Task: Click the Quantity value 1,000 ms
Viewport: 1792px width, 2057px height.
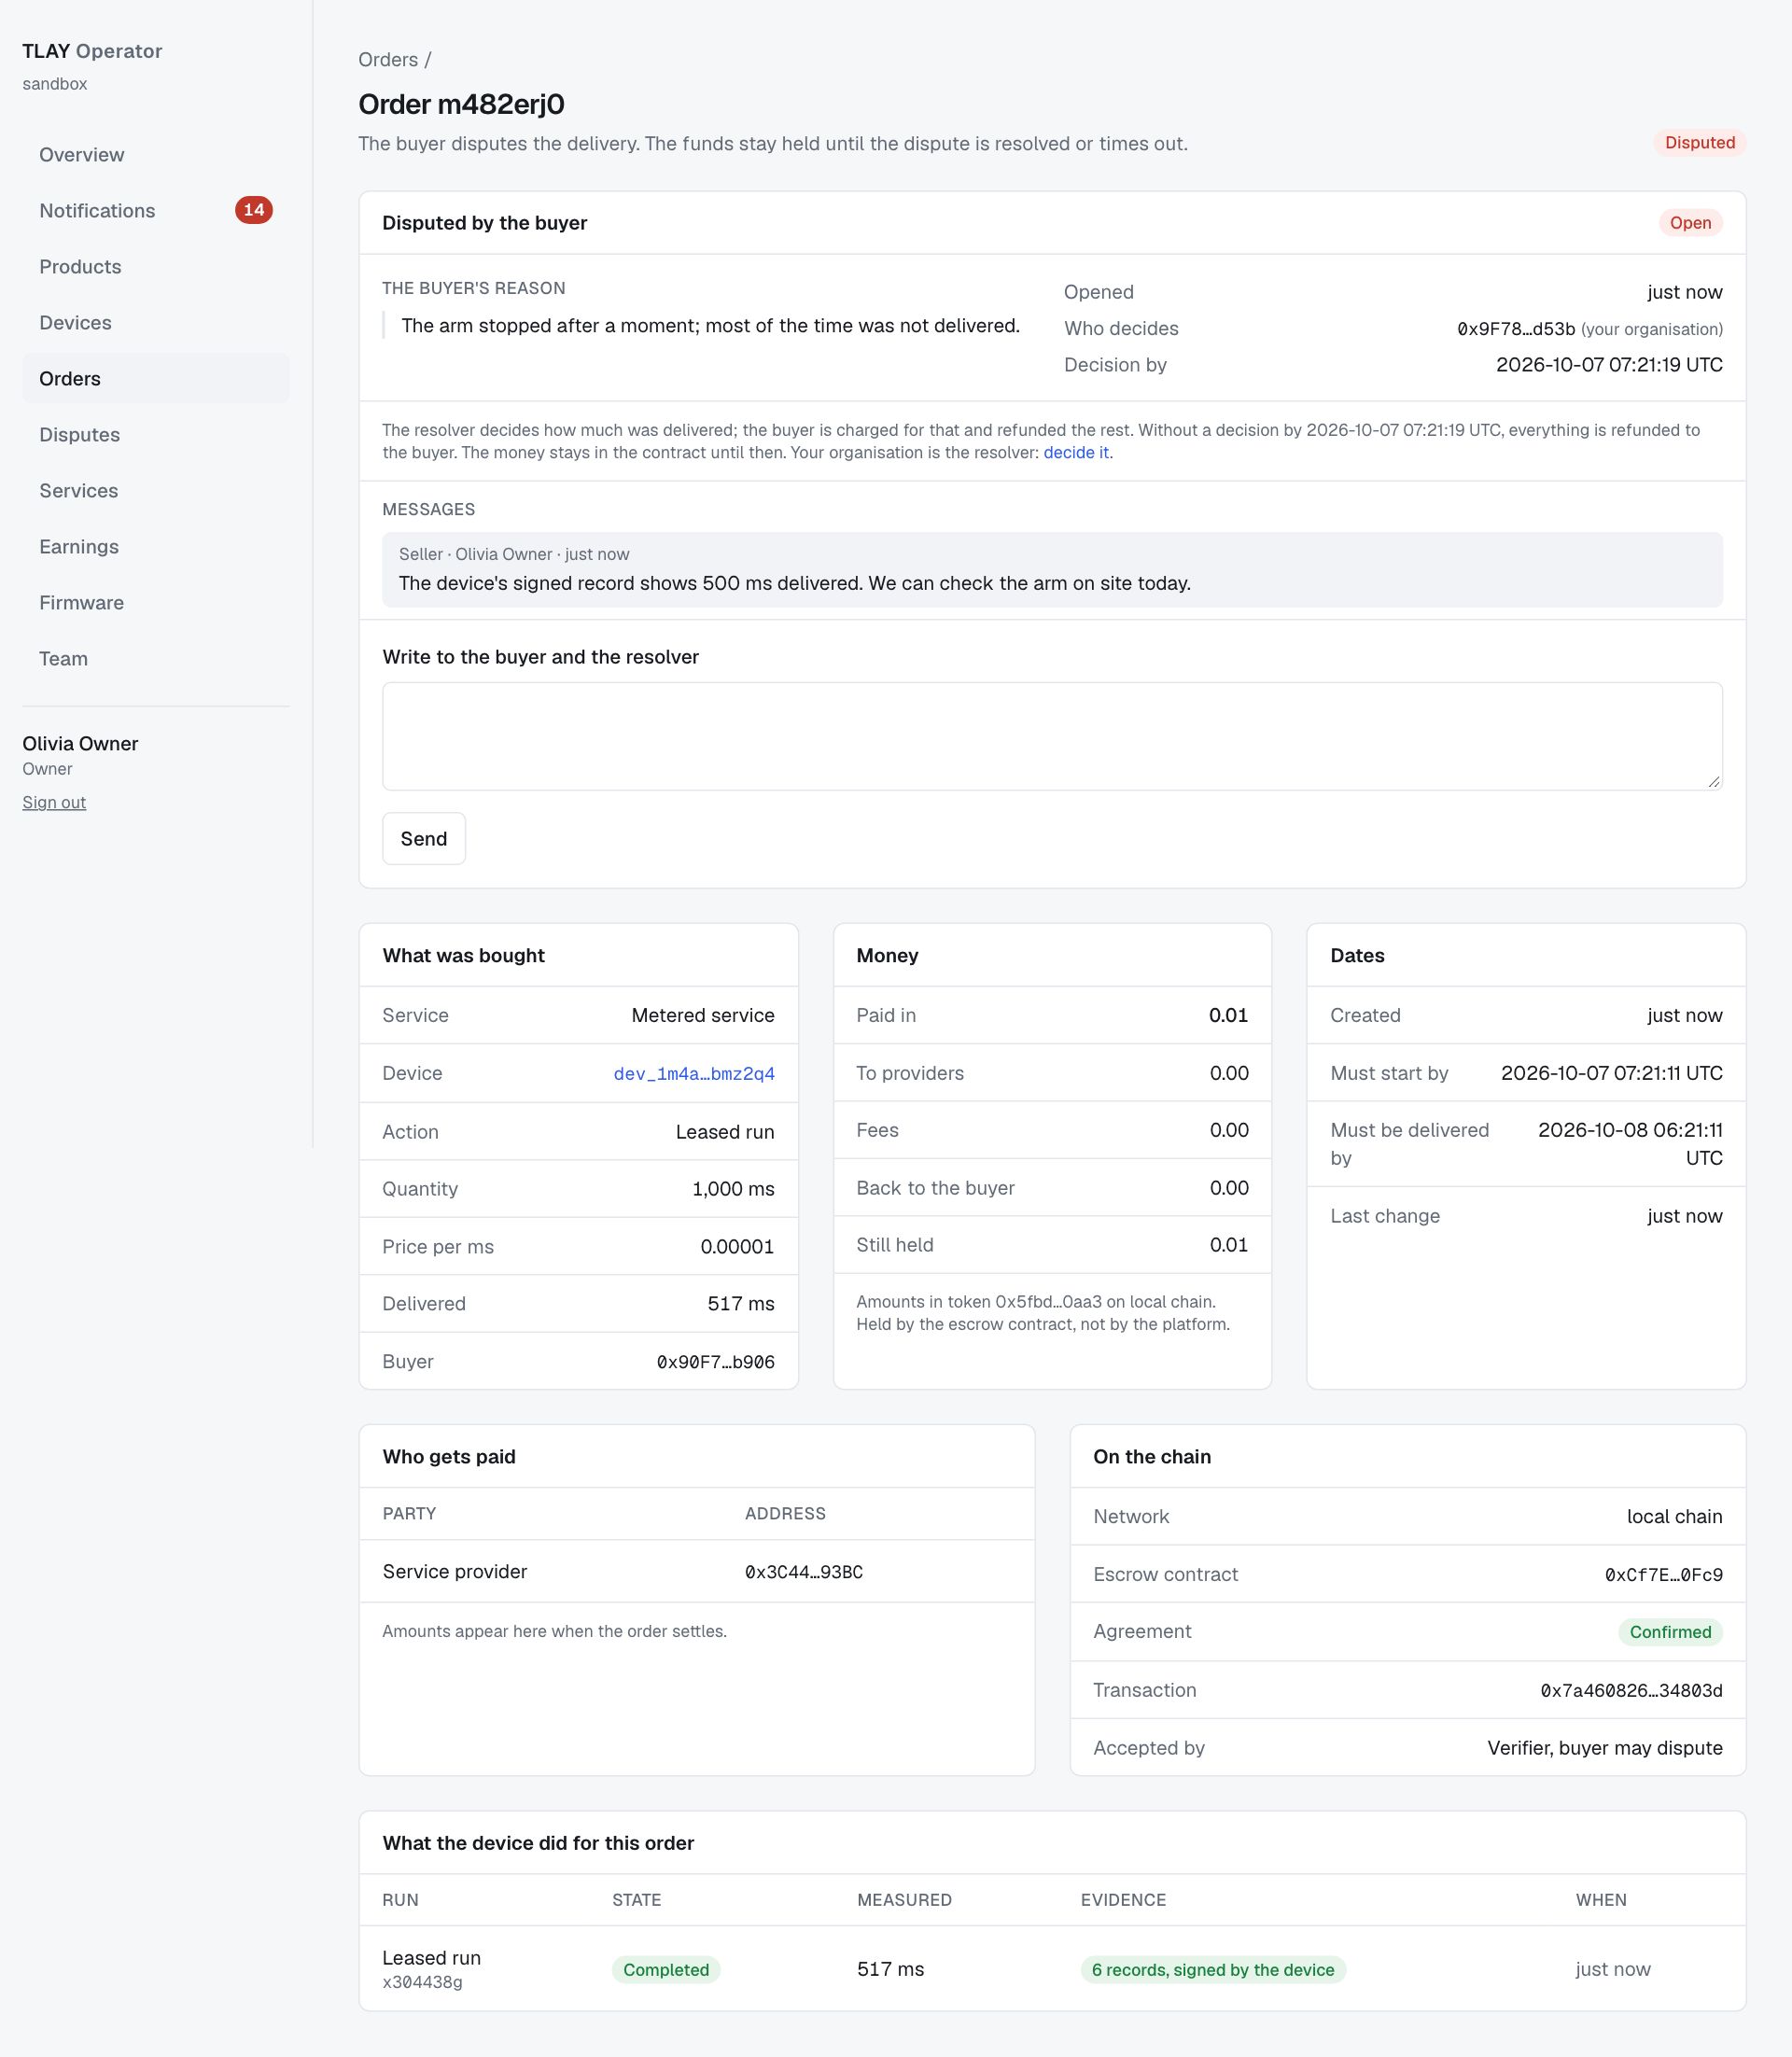Action: point(733,1189)
